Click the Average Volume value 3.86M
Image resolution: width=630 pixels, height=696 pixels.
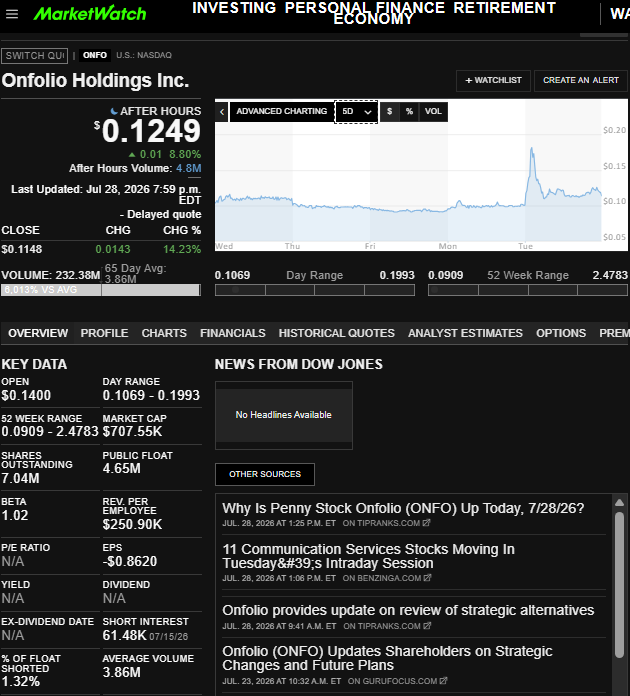coord(122,672)
